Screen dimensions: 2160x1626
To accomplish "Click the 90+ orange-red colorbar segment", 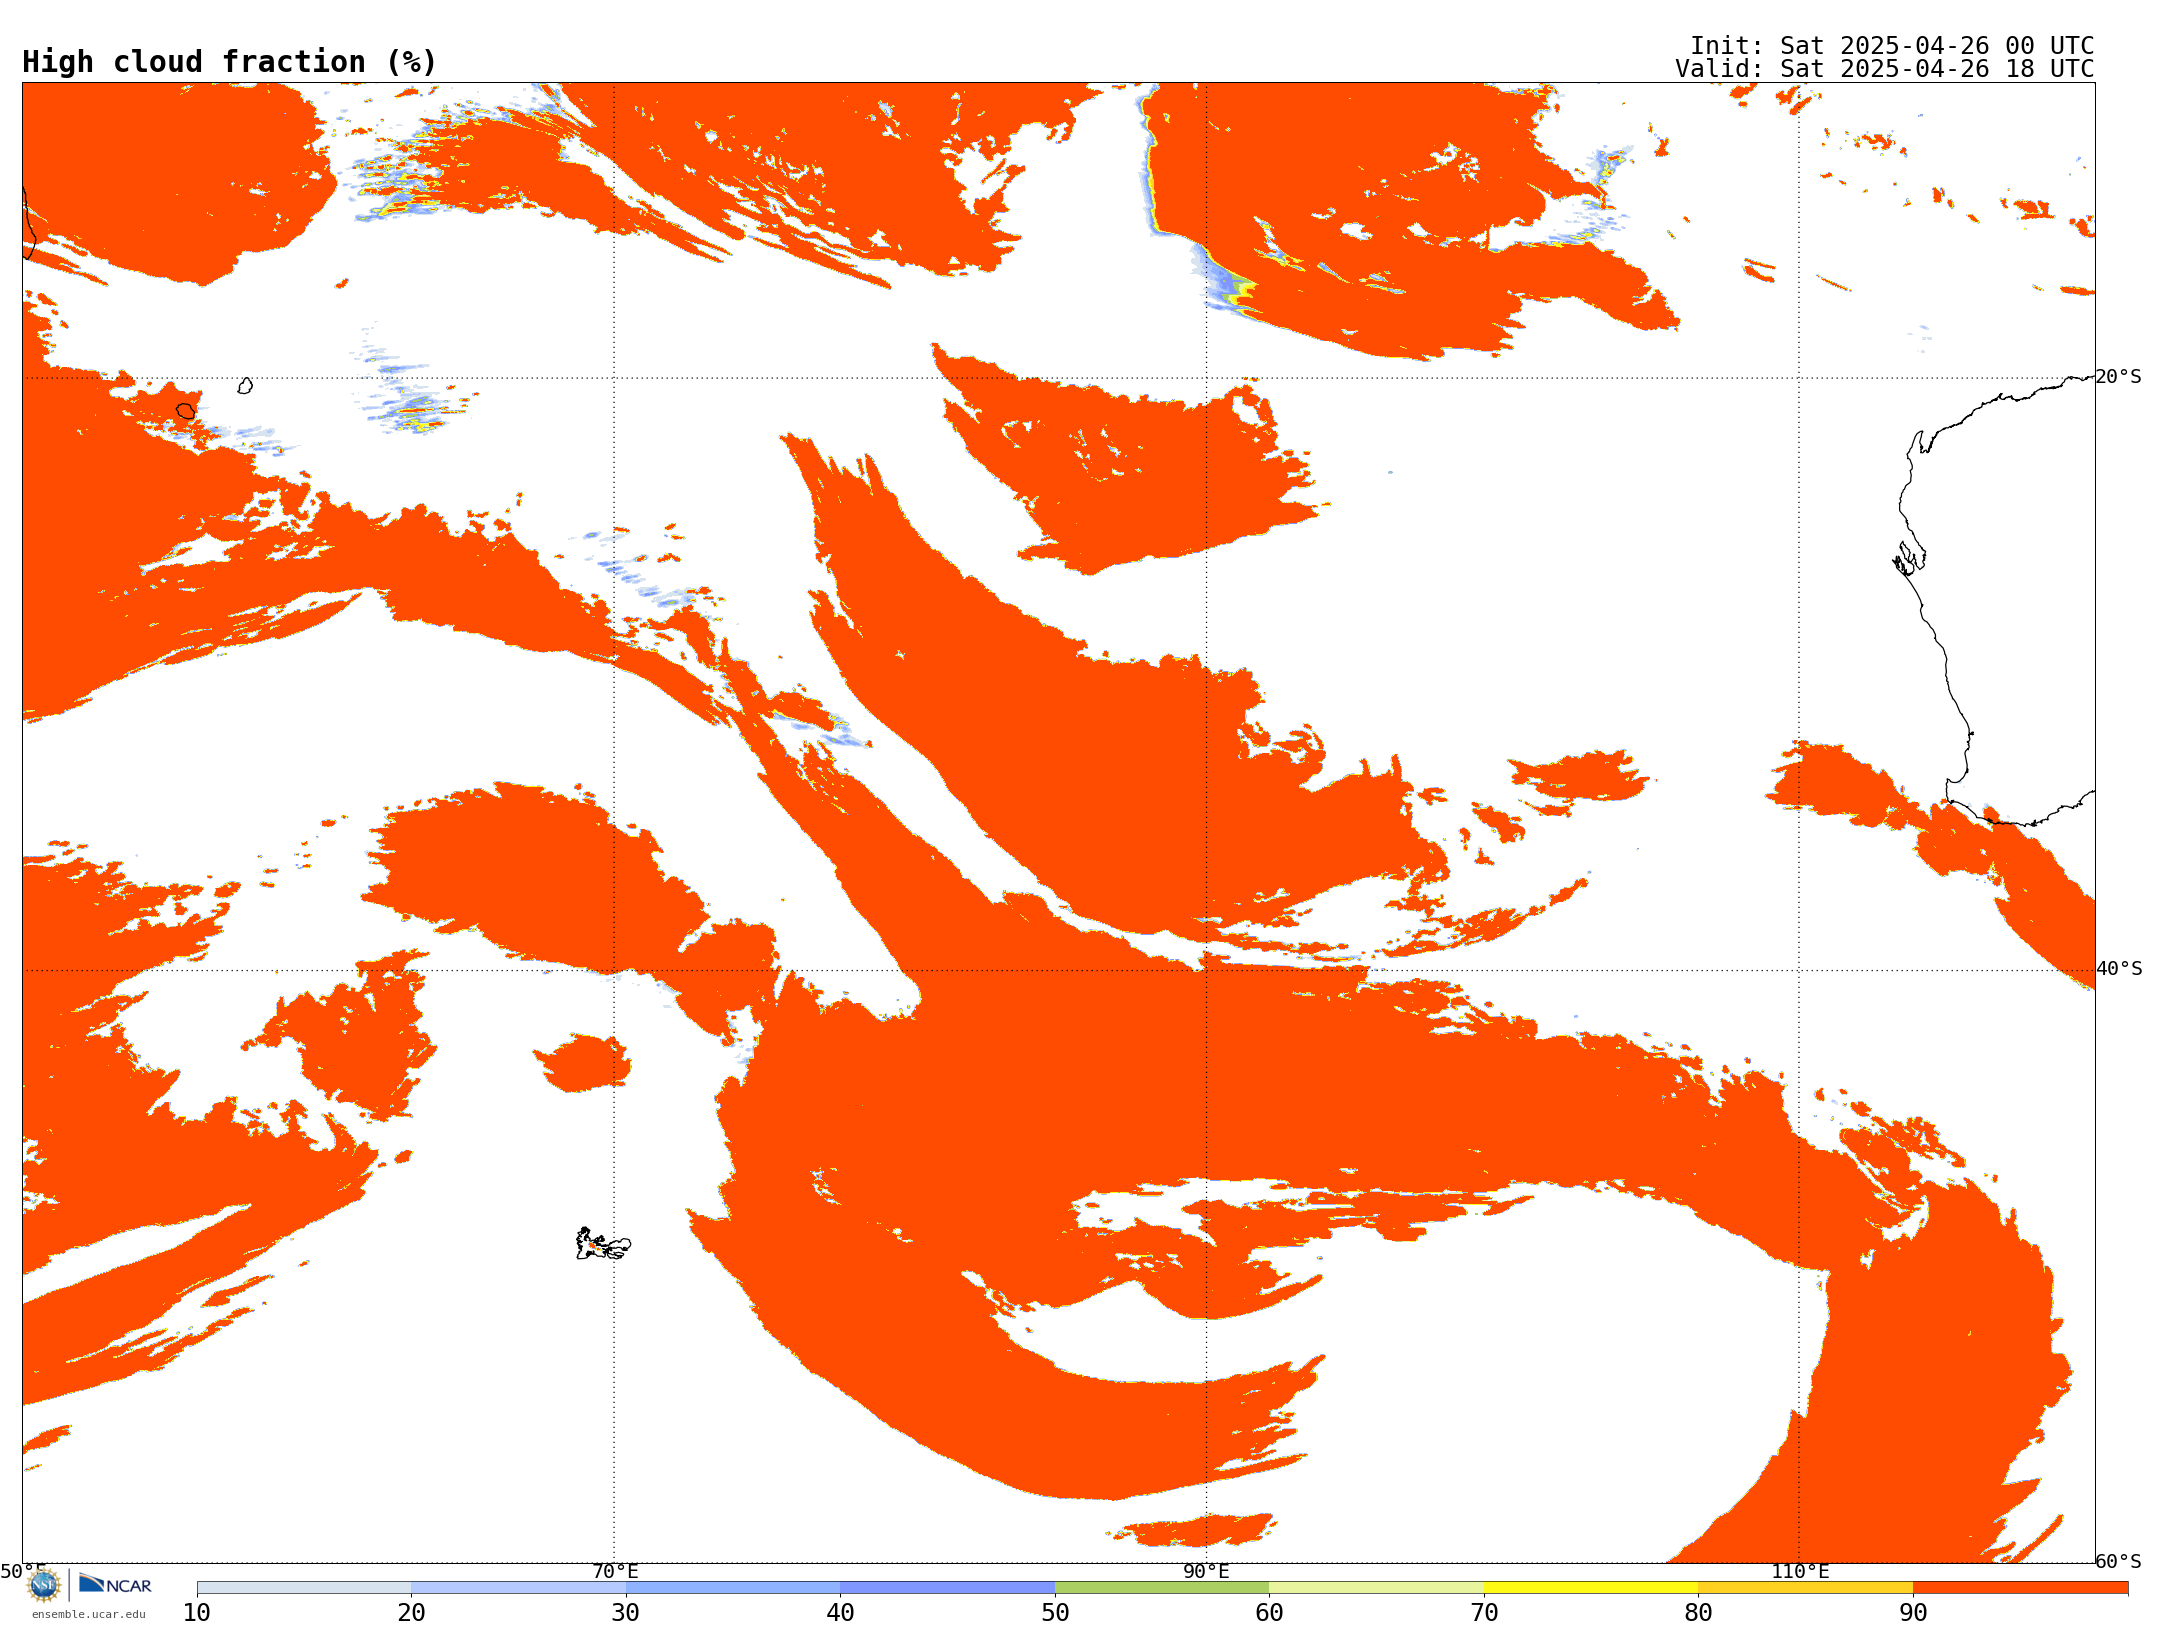I will pos(2020,1588).
